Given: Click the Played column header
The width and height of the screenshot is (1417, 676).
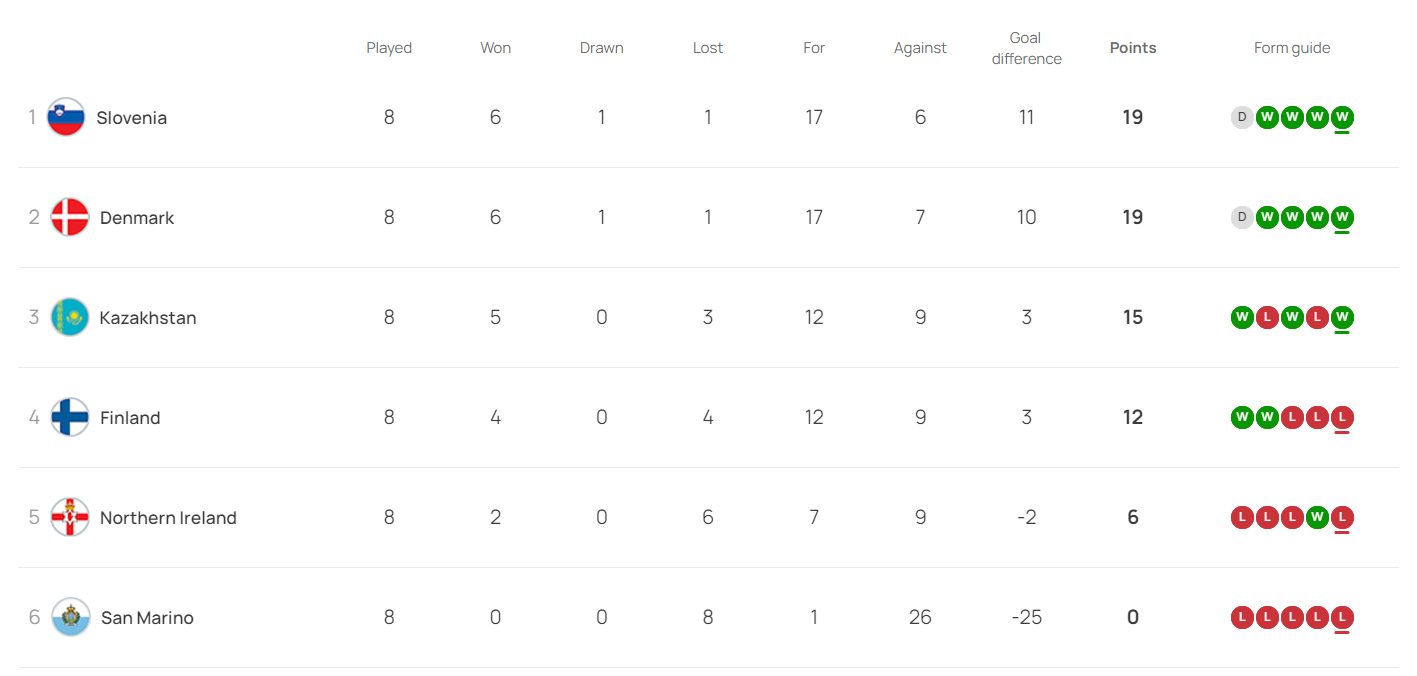Looking at the screenshot, I should coord(389,48).
